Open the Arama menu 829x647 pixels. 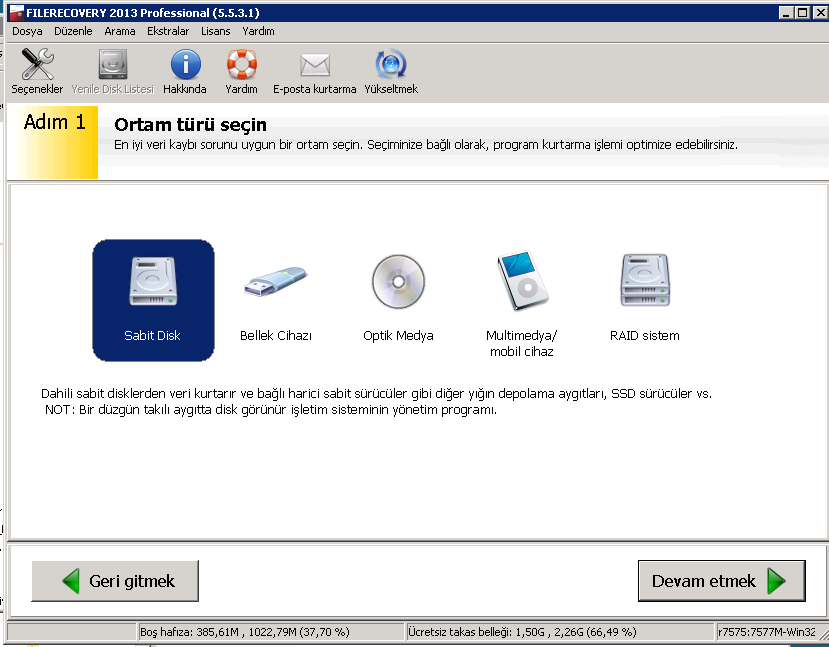119,31
